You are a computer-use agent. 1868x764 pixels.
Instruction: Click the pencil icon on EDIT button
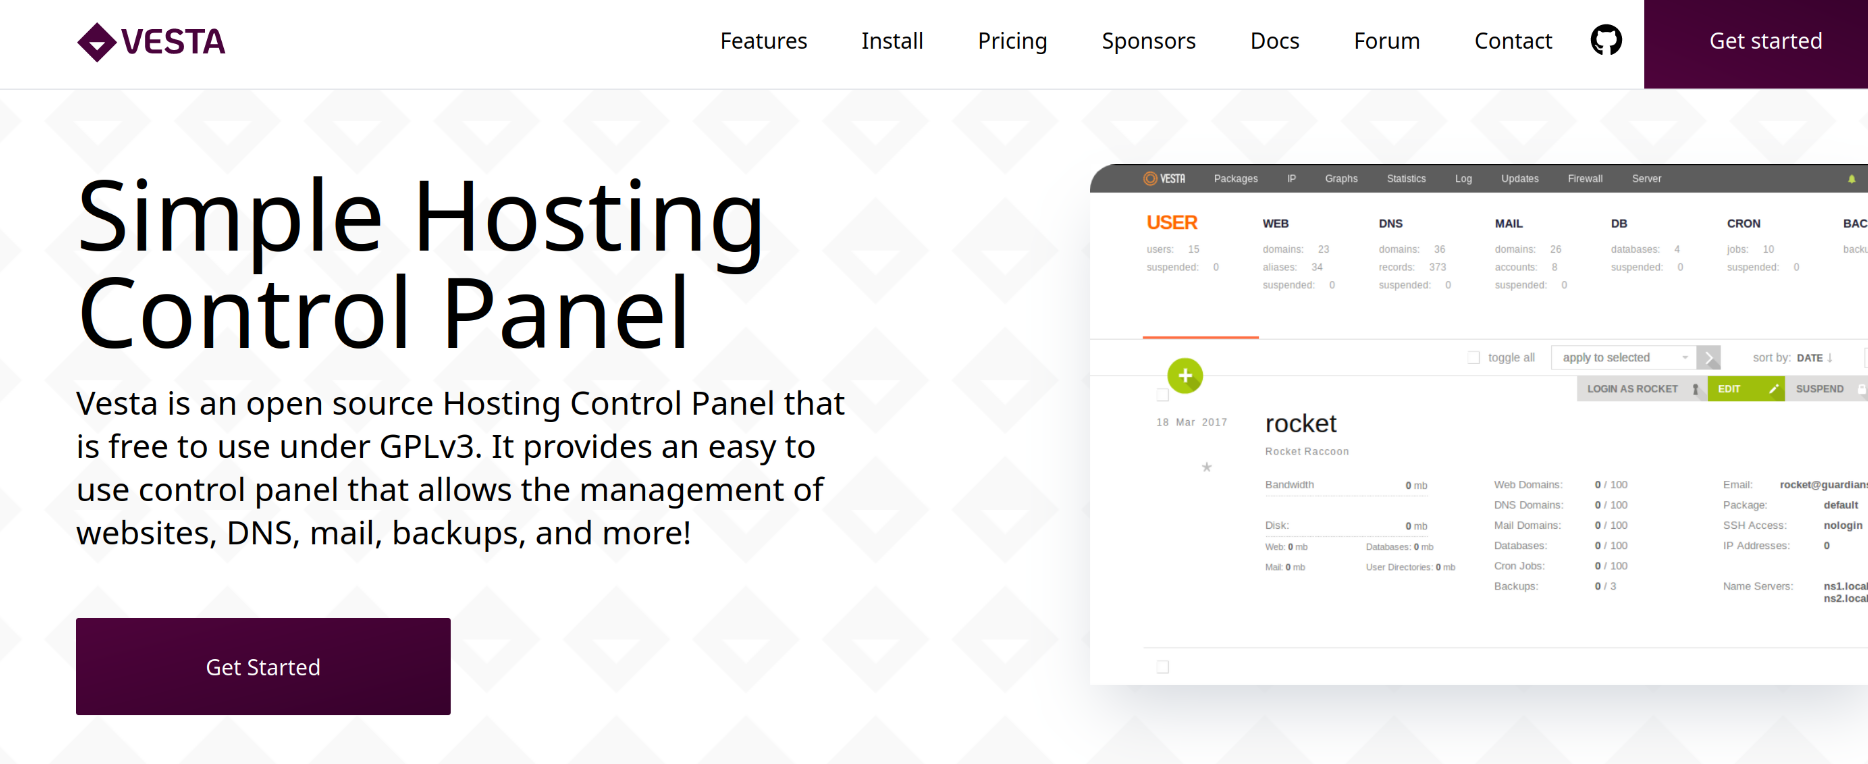[x=1774, y=389]
